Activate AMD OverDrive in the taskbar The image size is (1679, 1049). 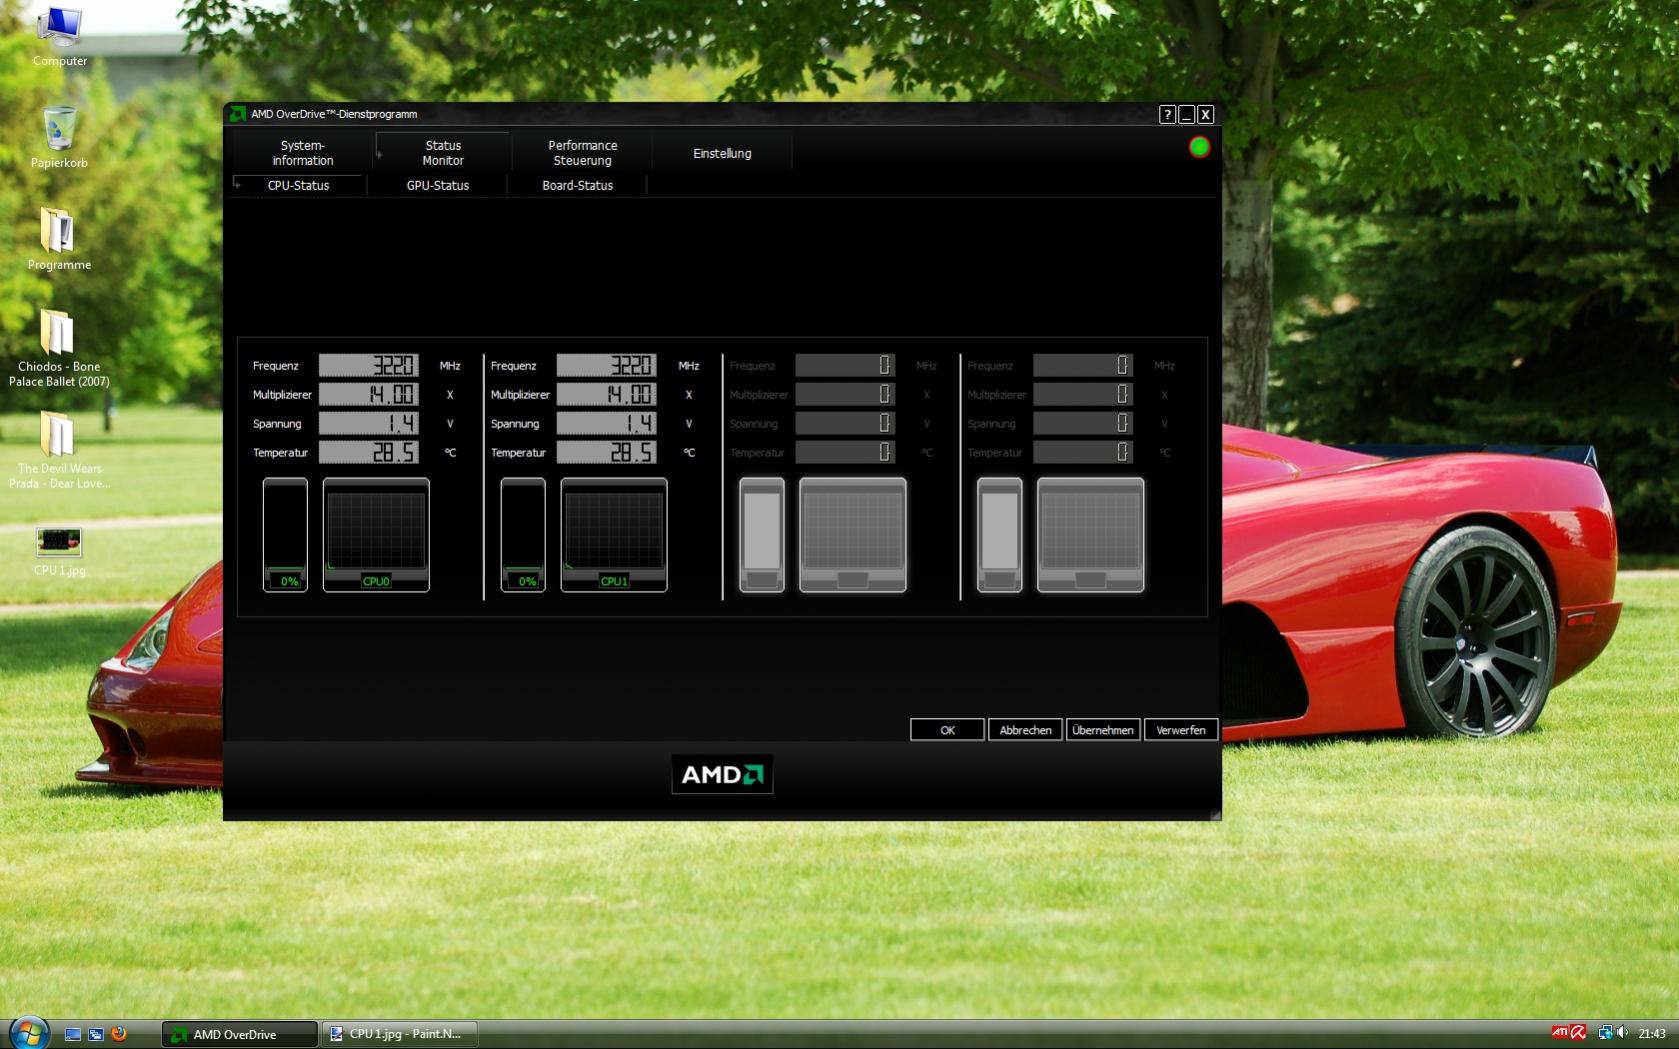click(x=240, y=1034)
